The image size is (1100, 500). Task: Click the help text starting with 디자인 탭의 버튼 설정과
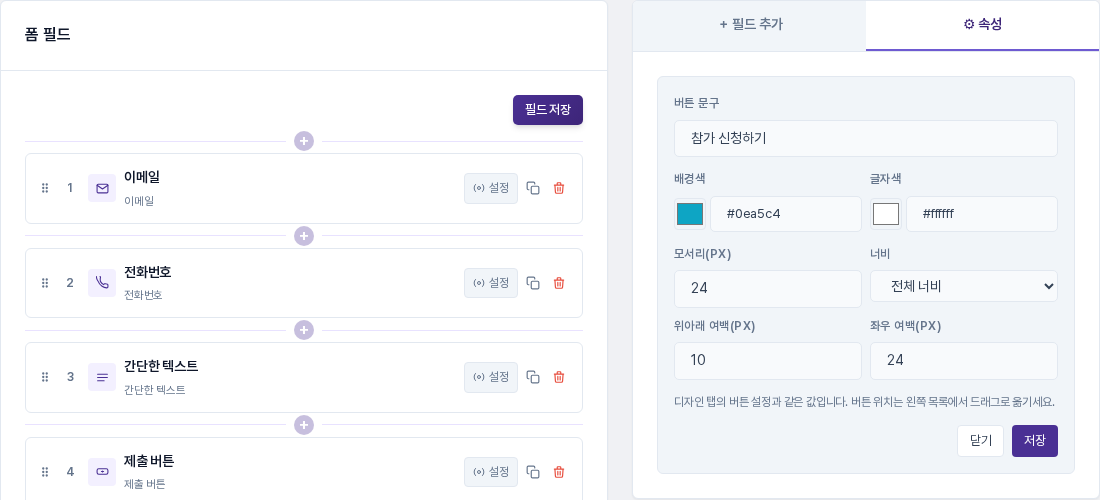click(864, 403)
